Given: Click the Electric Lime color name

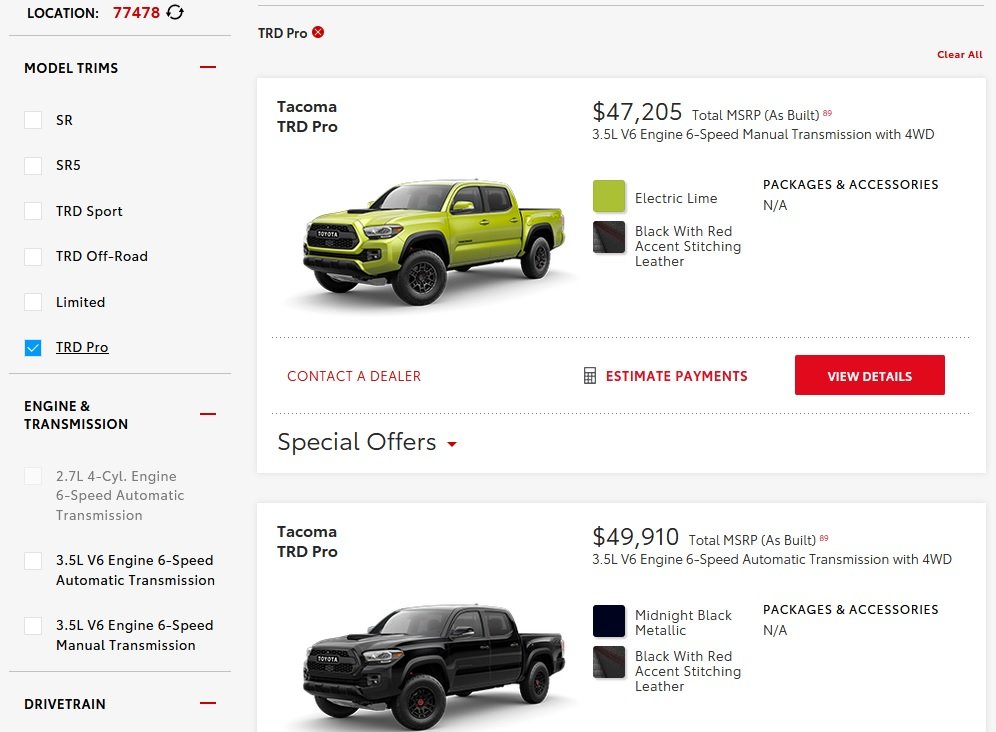Looking at the screenshot, I should click(x=676, y=198).
